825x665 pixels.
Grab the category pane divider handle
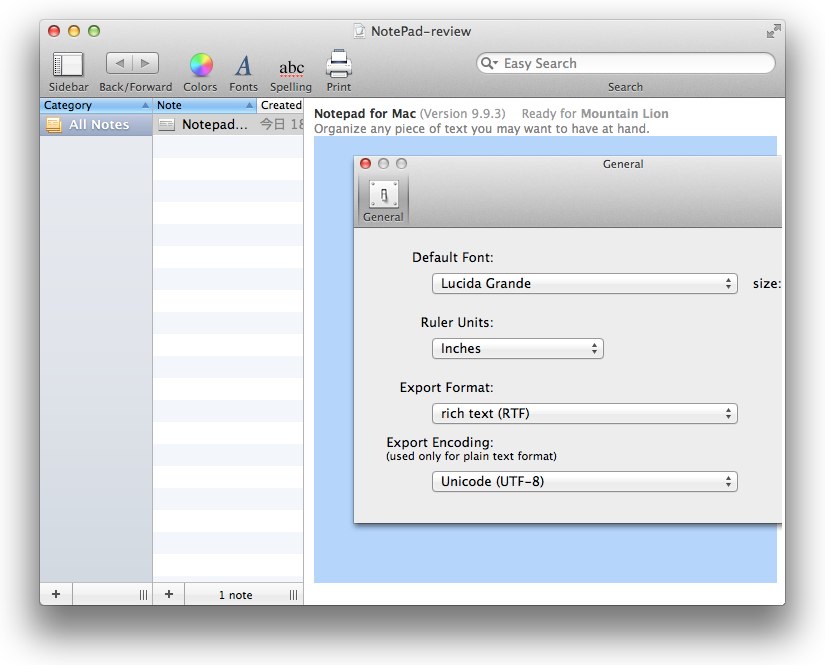click(x=143, y=595)
